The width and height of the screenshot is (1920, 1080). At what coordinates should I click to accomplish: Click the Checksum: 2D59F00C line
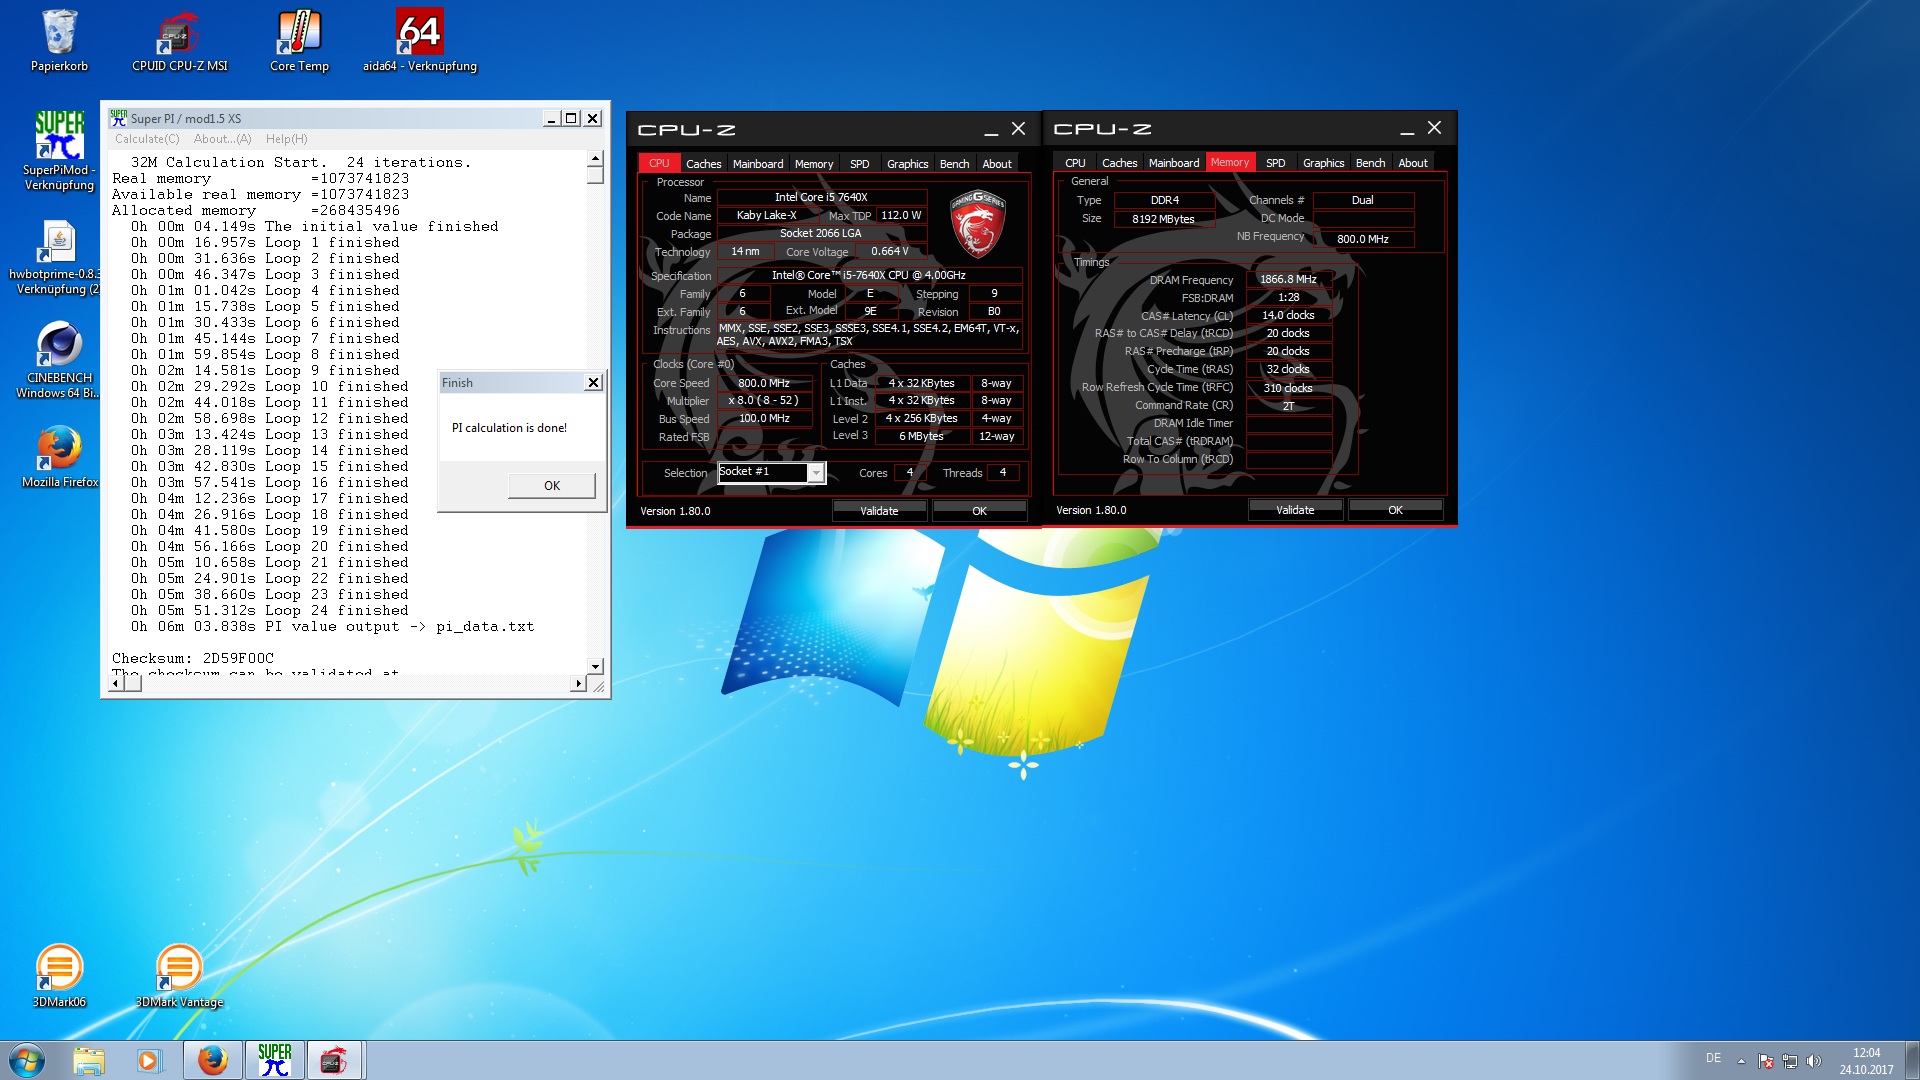coord(193,658)
